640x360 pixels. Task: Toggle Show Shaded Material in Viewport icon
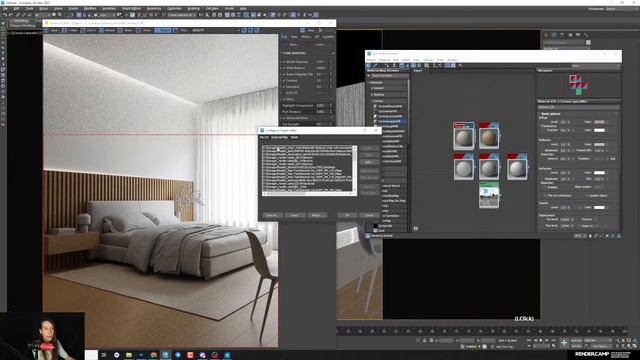coord(413,65)
